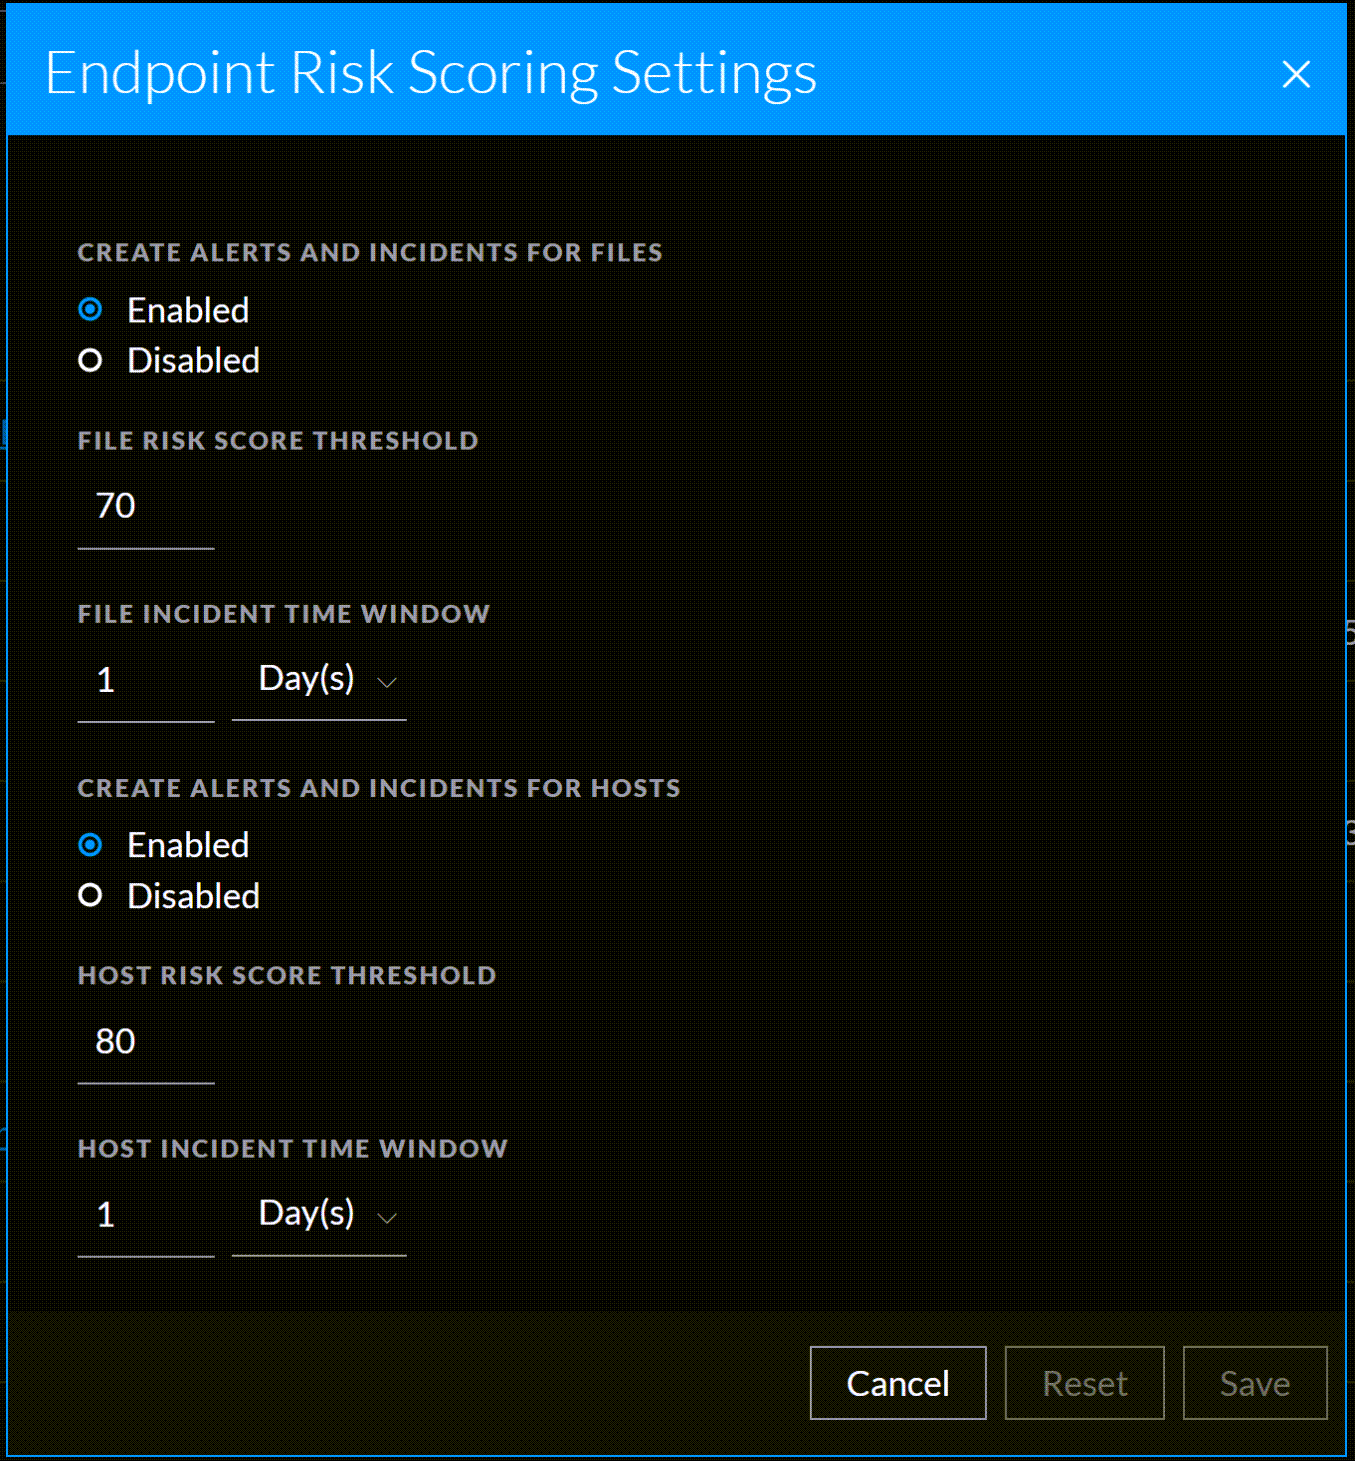Click the Enabled label under files section
The image size is (1355, 1461).
pyautogui.click(x=188, y=311)
